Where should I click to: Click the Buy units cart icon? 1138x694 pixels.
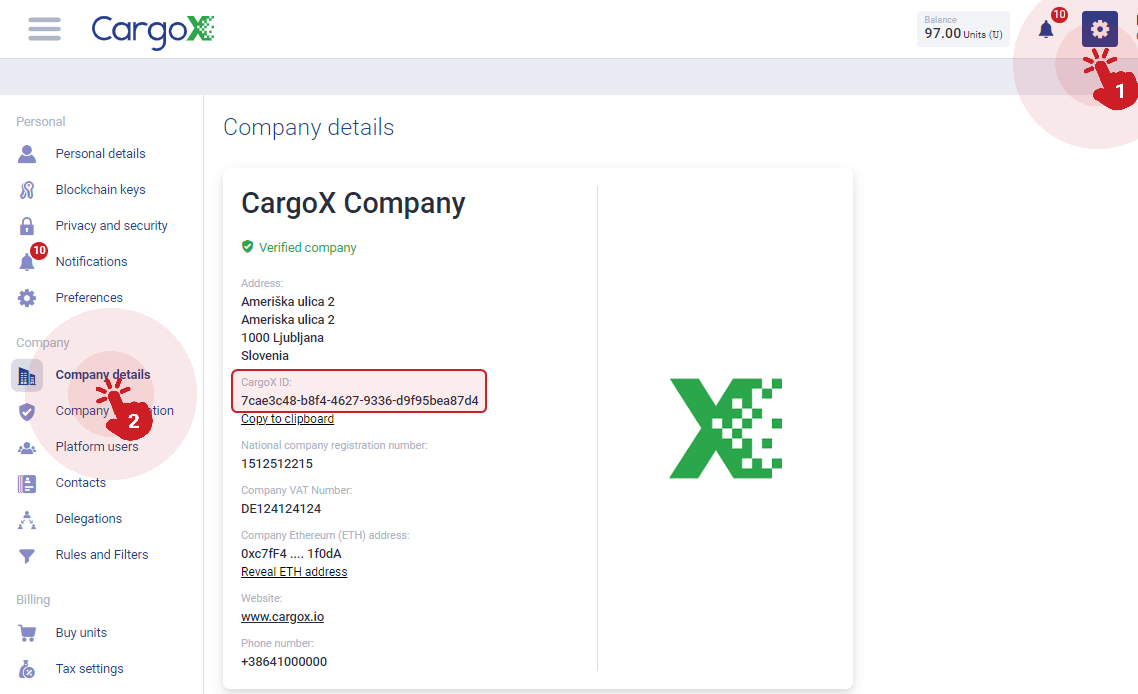click(x=27, y=633)
